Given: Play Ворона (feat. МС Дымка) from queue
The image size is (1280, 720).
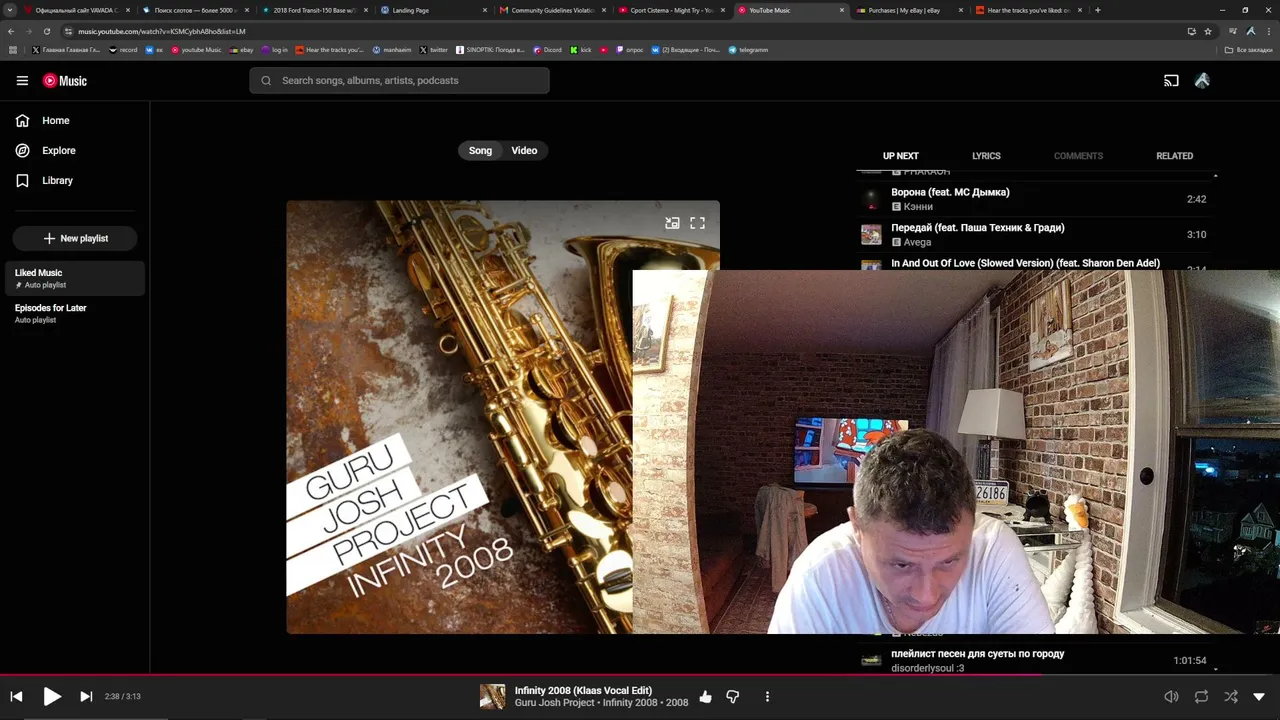Looking at the screenshot, I should coord(1036,199).
